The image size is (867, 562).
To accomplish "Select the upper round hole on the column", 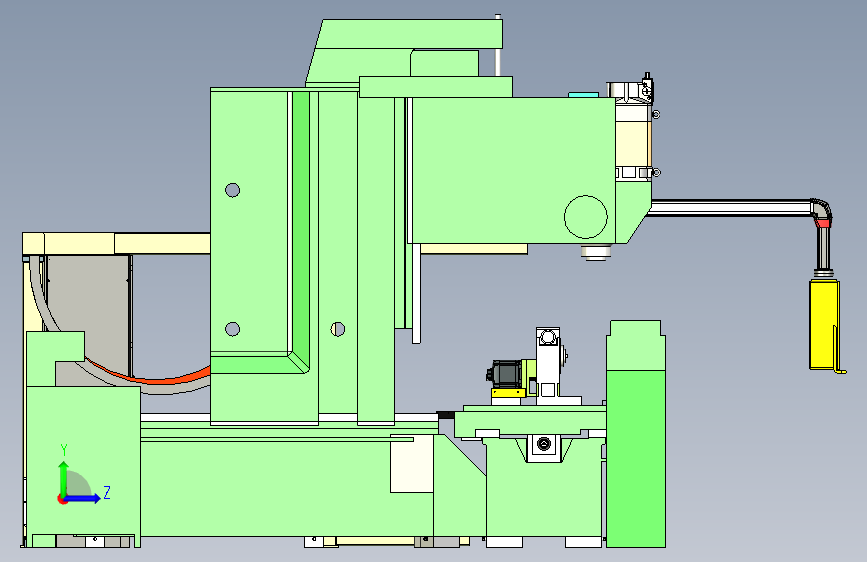I will (x=232, y=190).
